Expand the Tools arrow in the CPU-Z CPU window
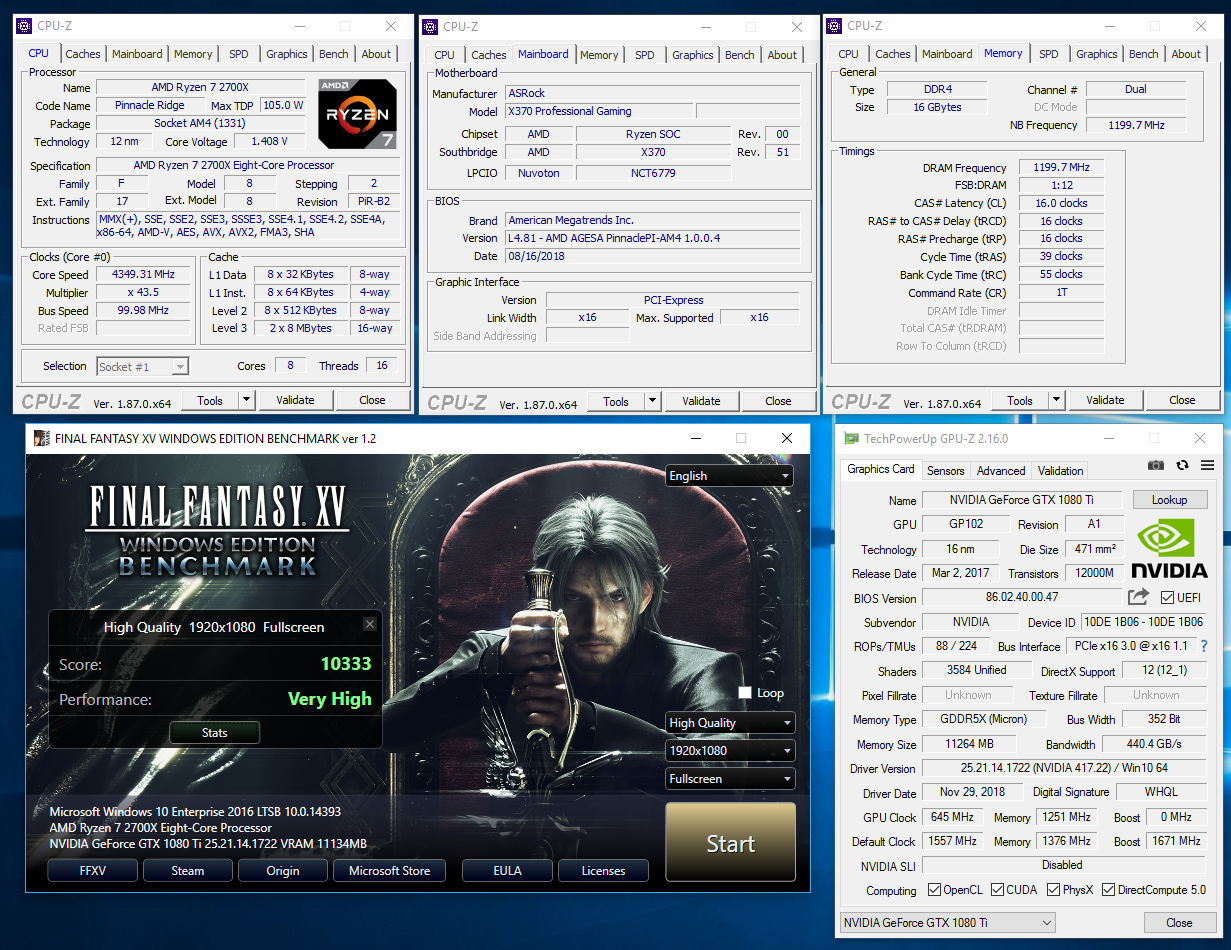1231x950 pixels. tap(247, 400)
